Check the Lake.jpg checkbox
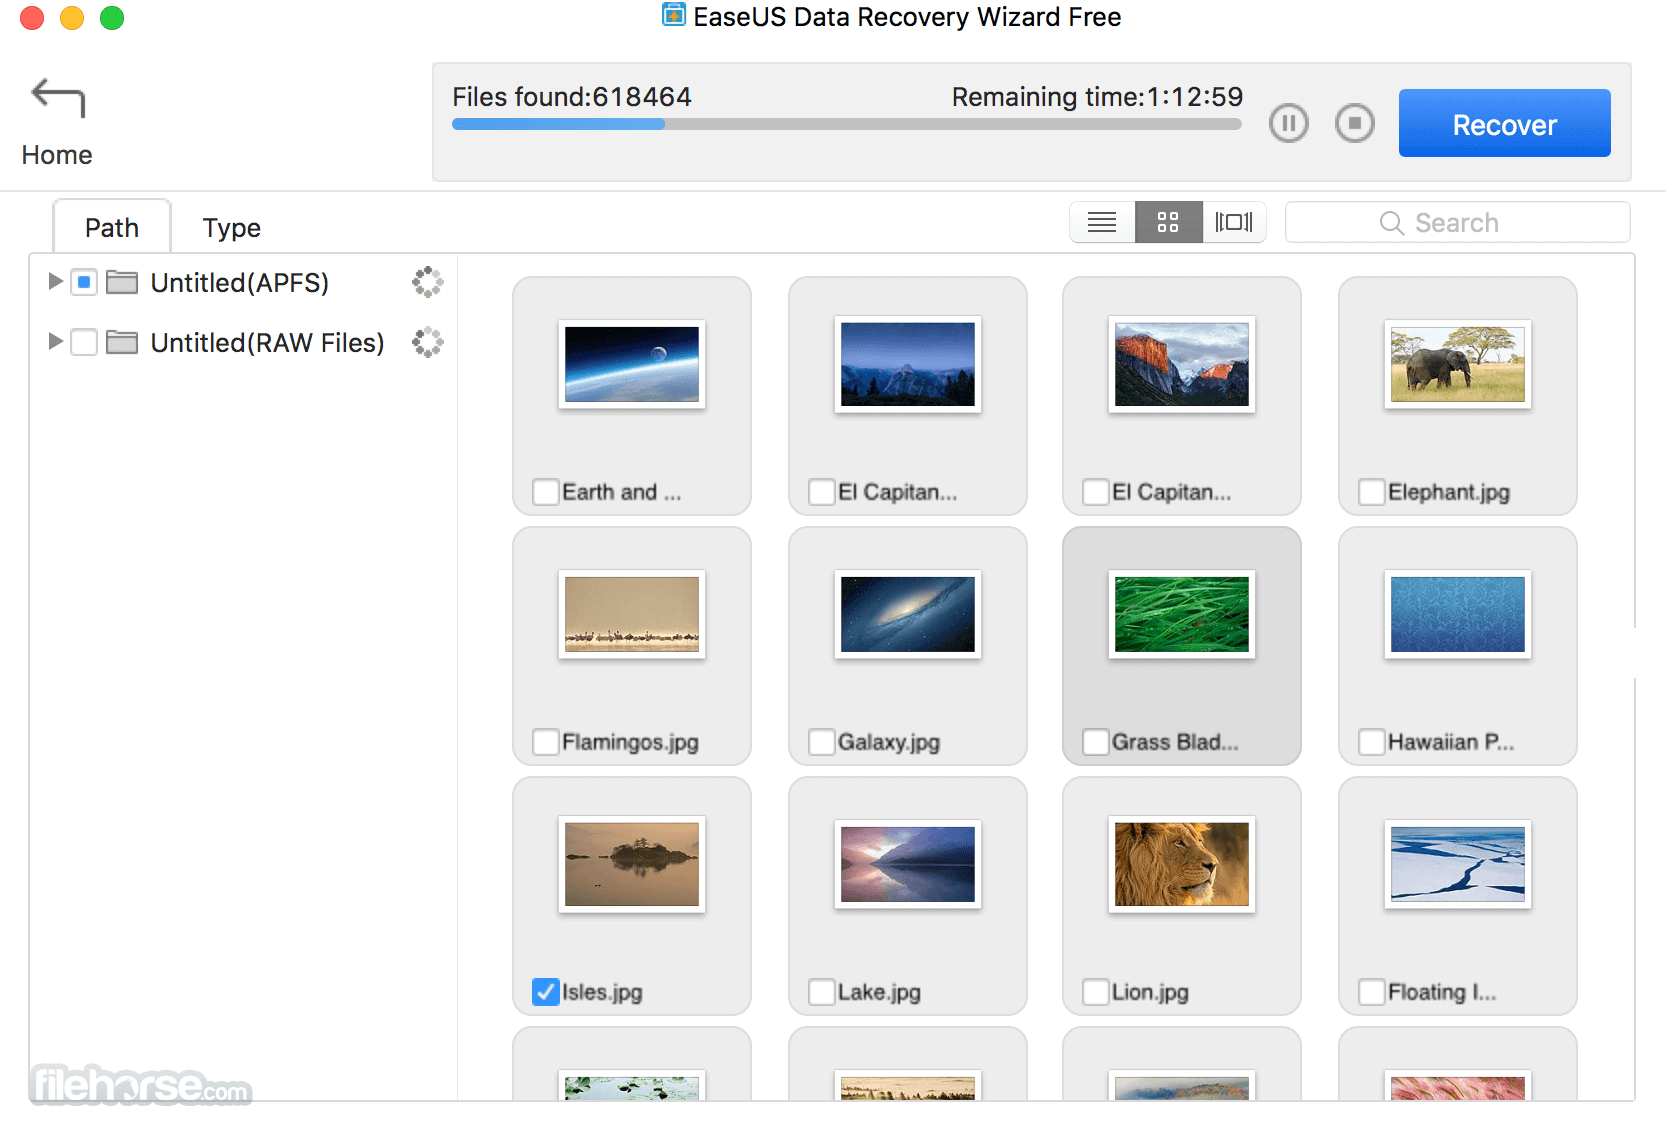Viewport: 1666px width, 1136px height. coord(822,992)
